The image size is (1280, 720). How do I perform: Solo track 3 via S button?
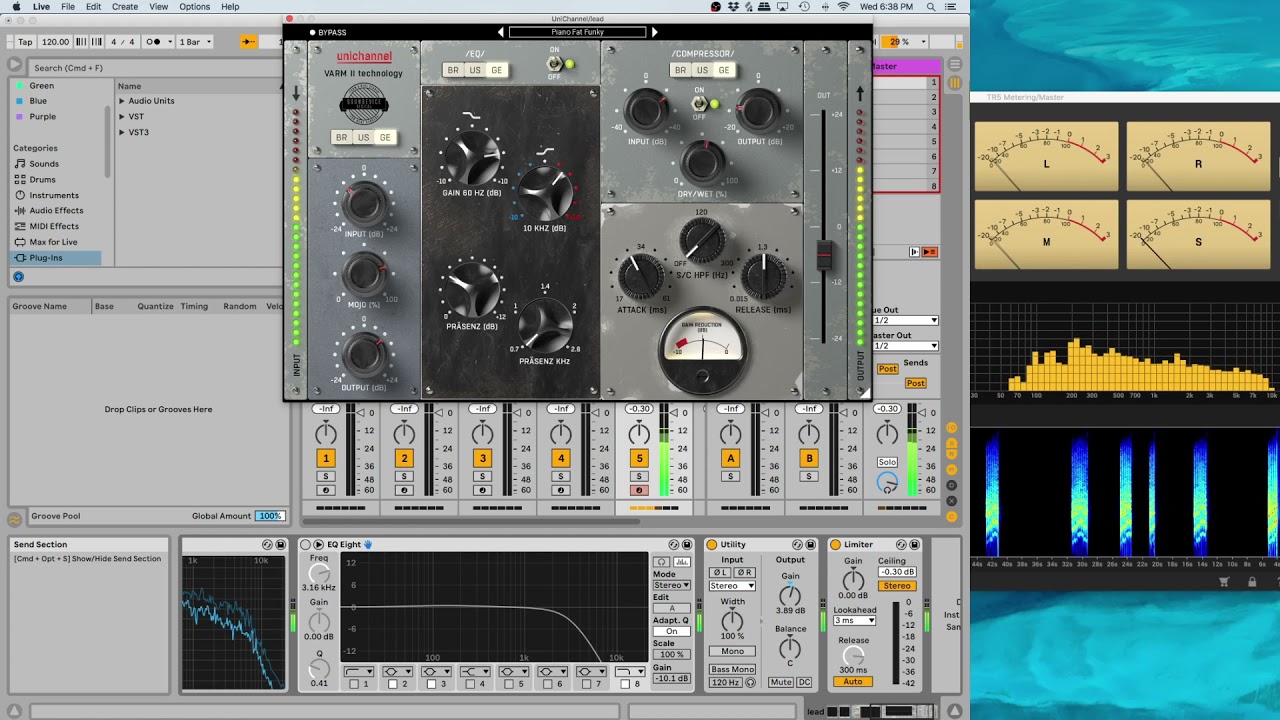coord(482,477)
